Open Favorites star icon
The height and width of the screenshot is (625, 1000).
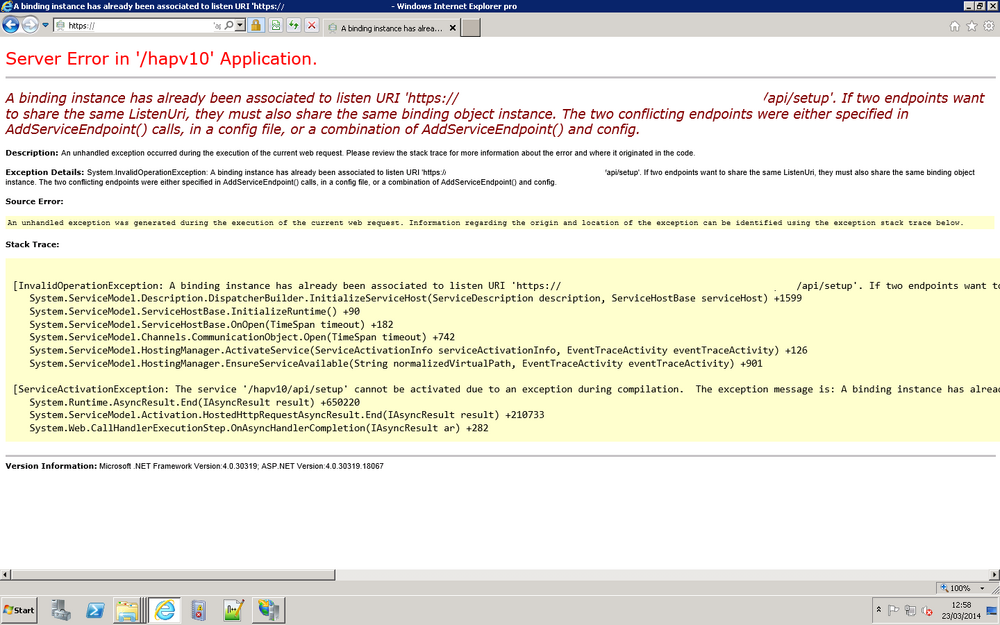point(971,26)
